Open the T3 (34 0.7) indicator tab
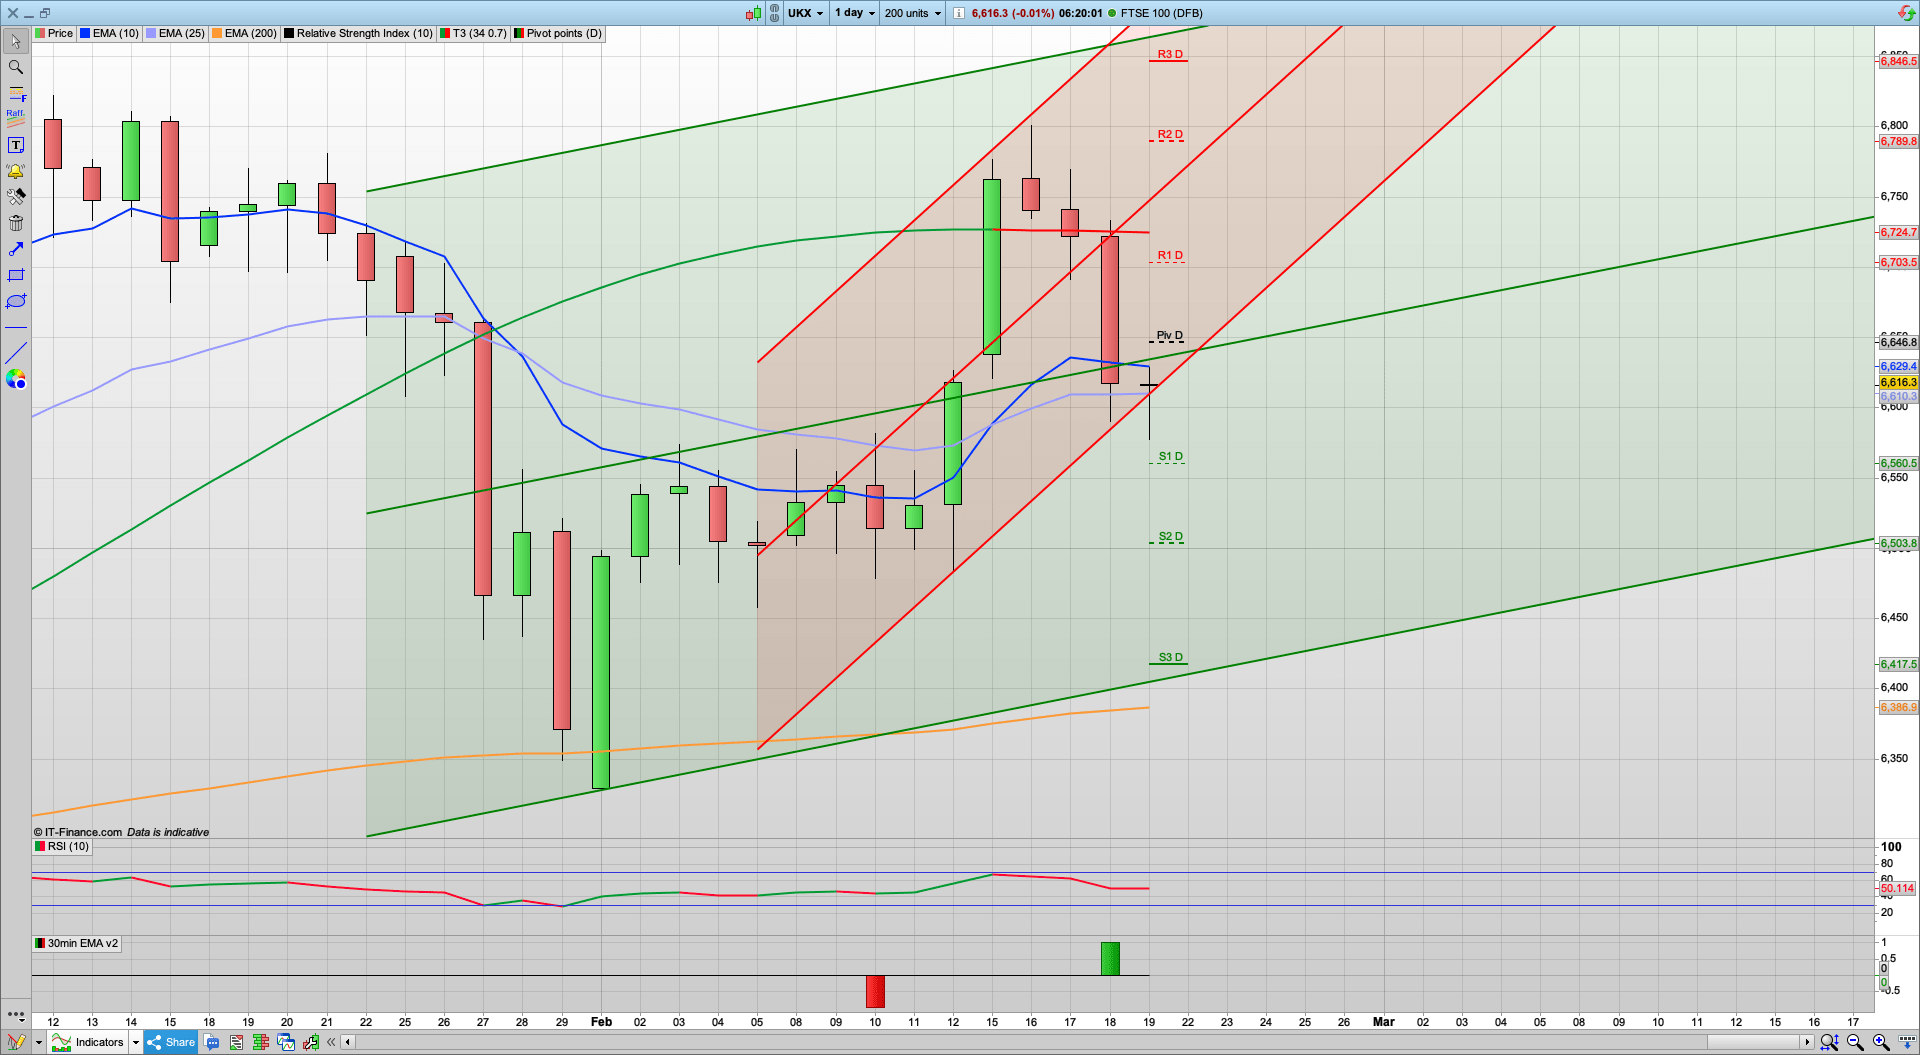1920x1055 pixels. point(473,33)
